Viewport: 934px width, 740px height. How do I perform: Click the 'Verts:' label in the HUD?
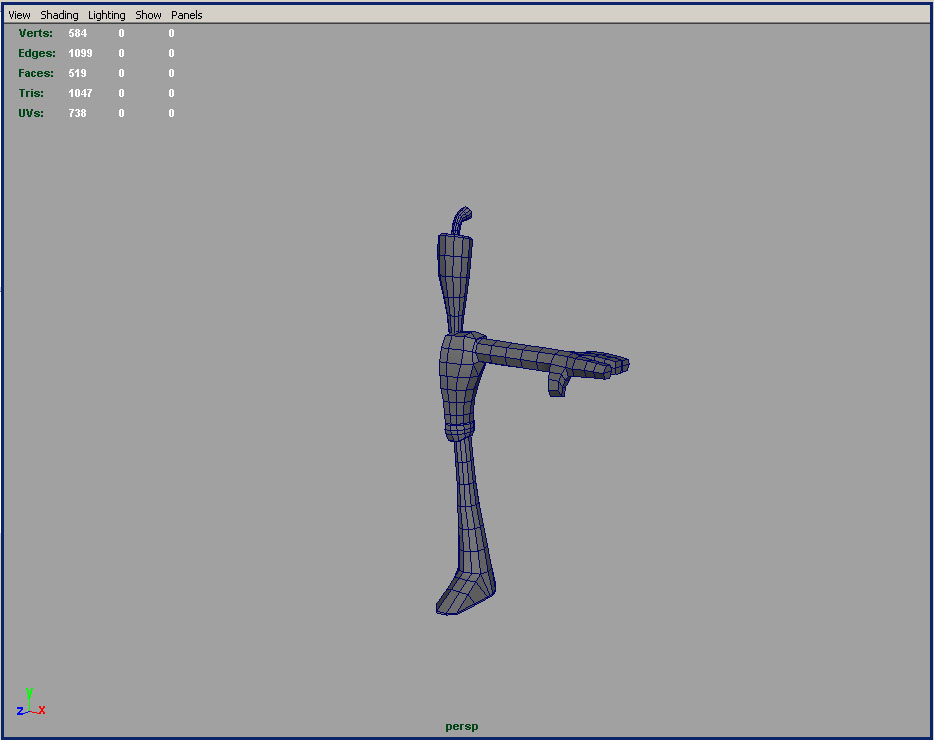click(35, 33)
